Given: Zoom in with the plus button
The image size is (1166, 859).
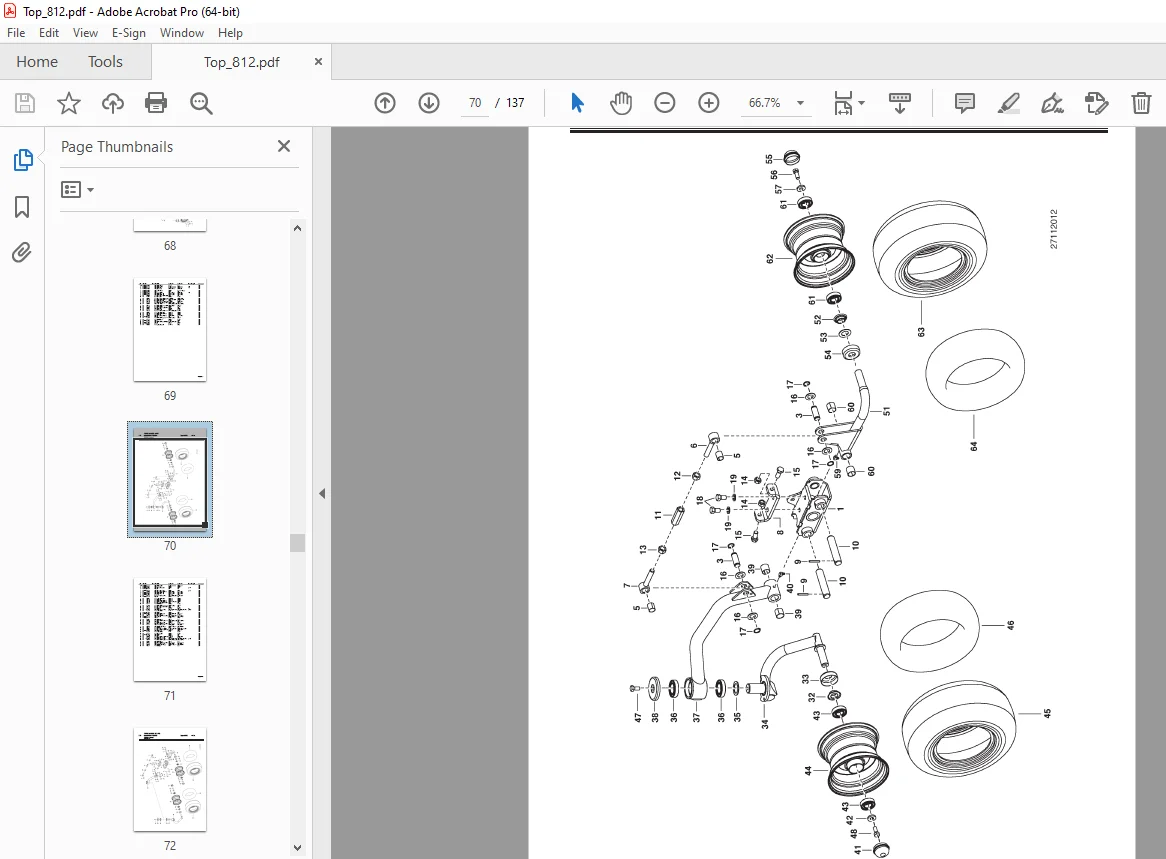Looking at the screenshot, I should (x=709, y=103).
